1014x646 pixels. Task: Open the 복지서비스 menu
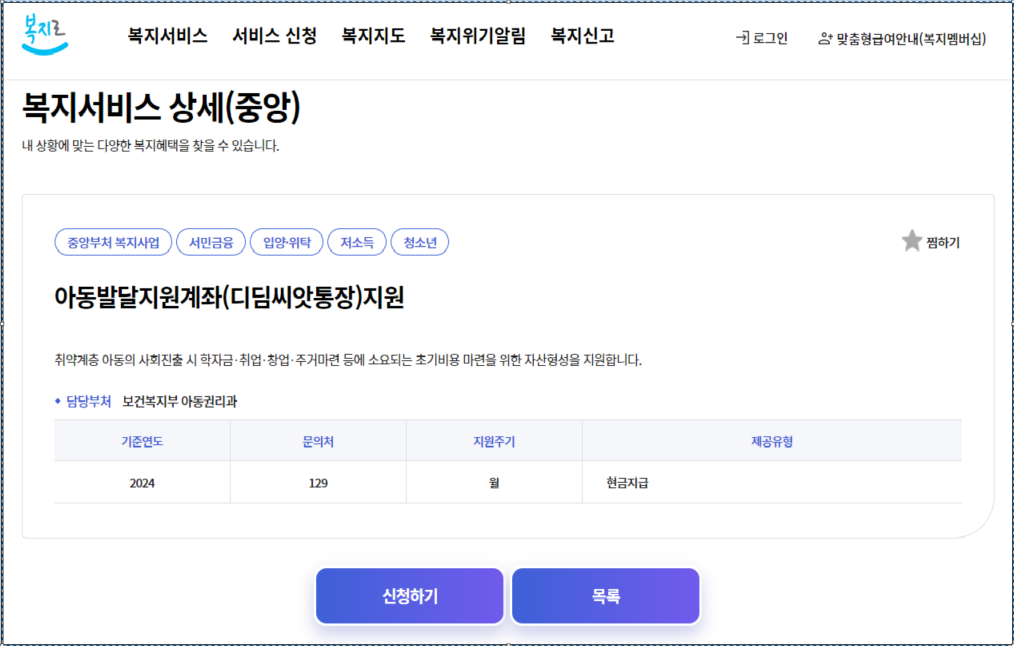pos(166,36)
